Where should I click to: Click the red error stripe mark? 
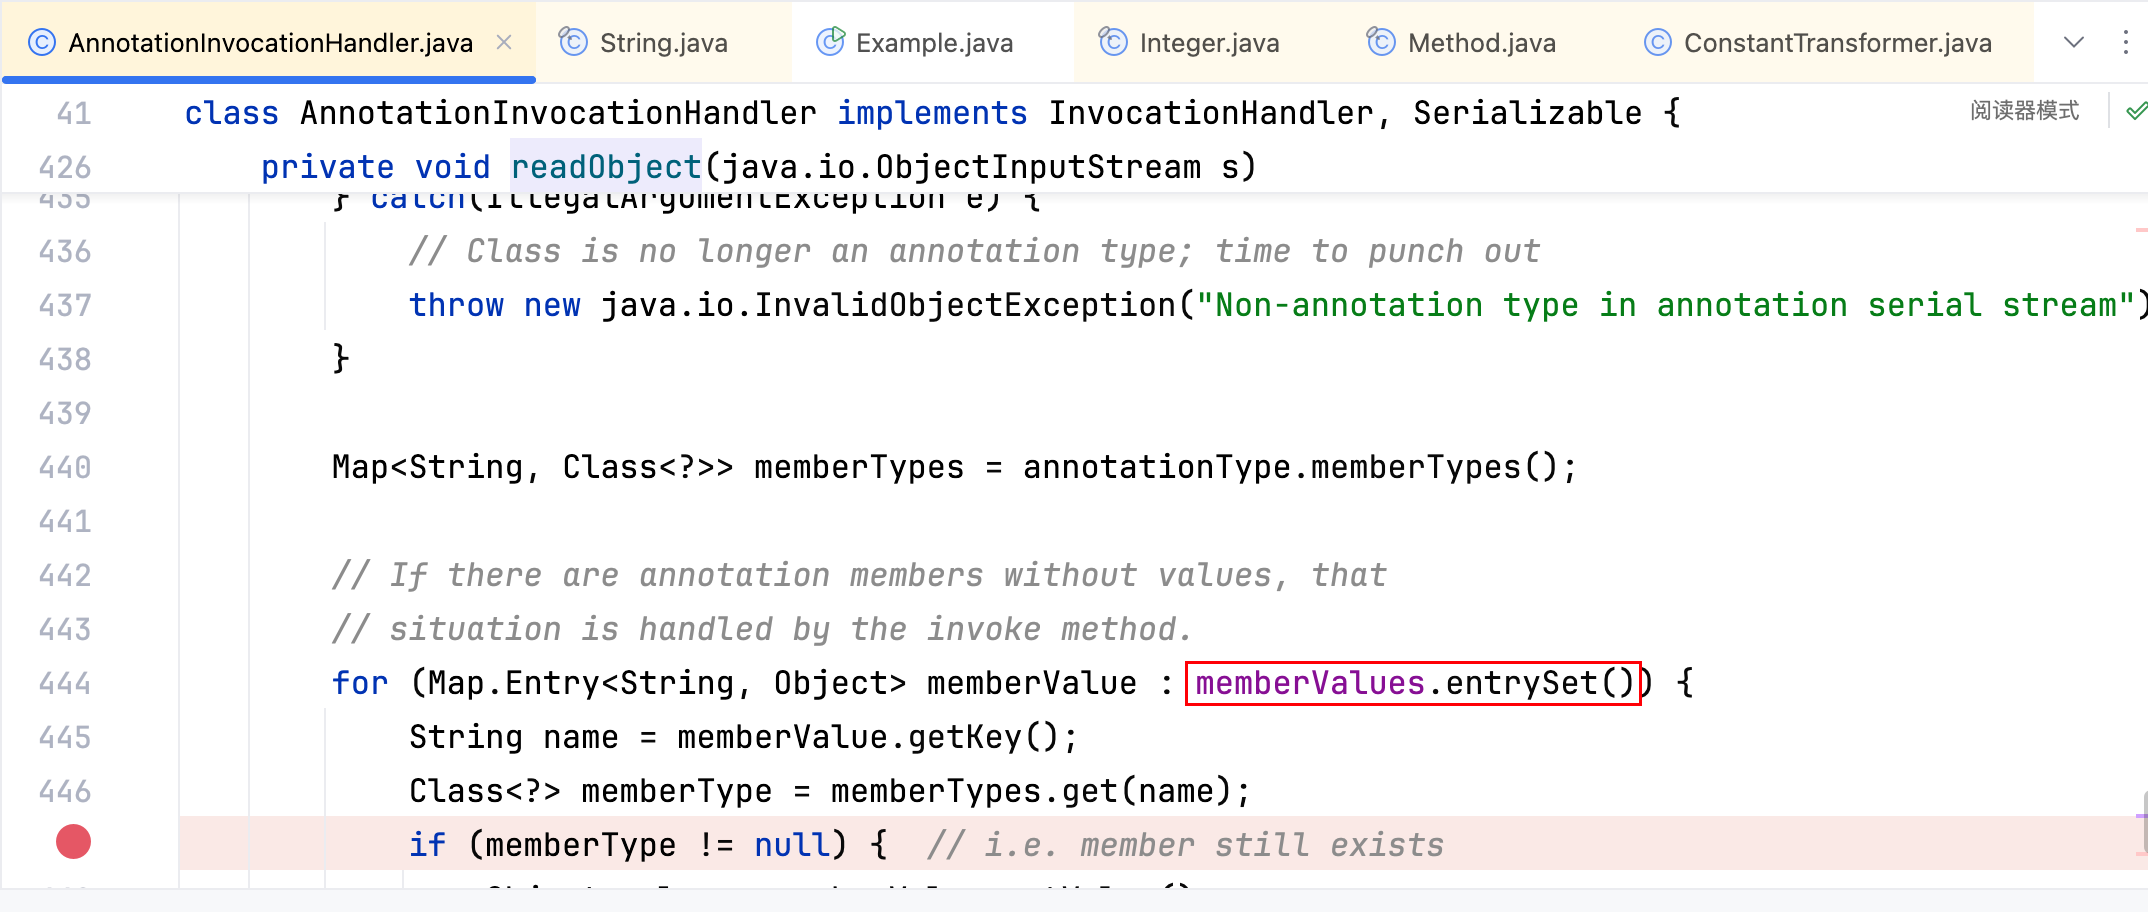tap(2141, 230)
